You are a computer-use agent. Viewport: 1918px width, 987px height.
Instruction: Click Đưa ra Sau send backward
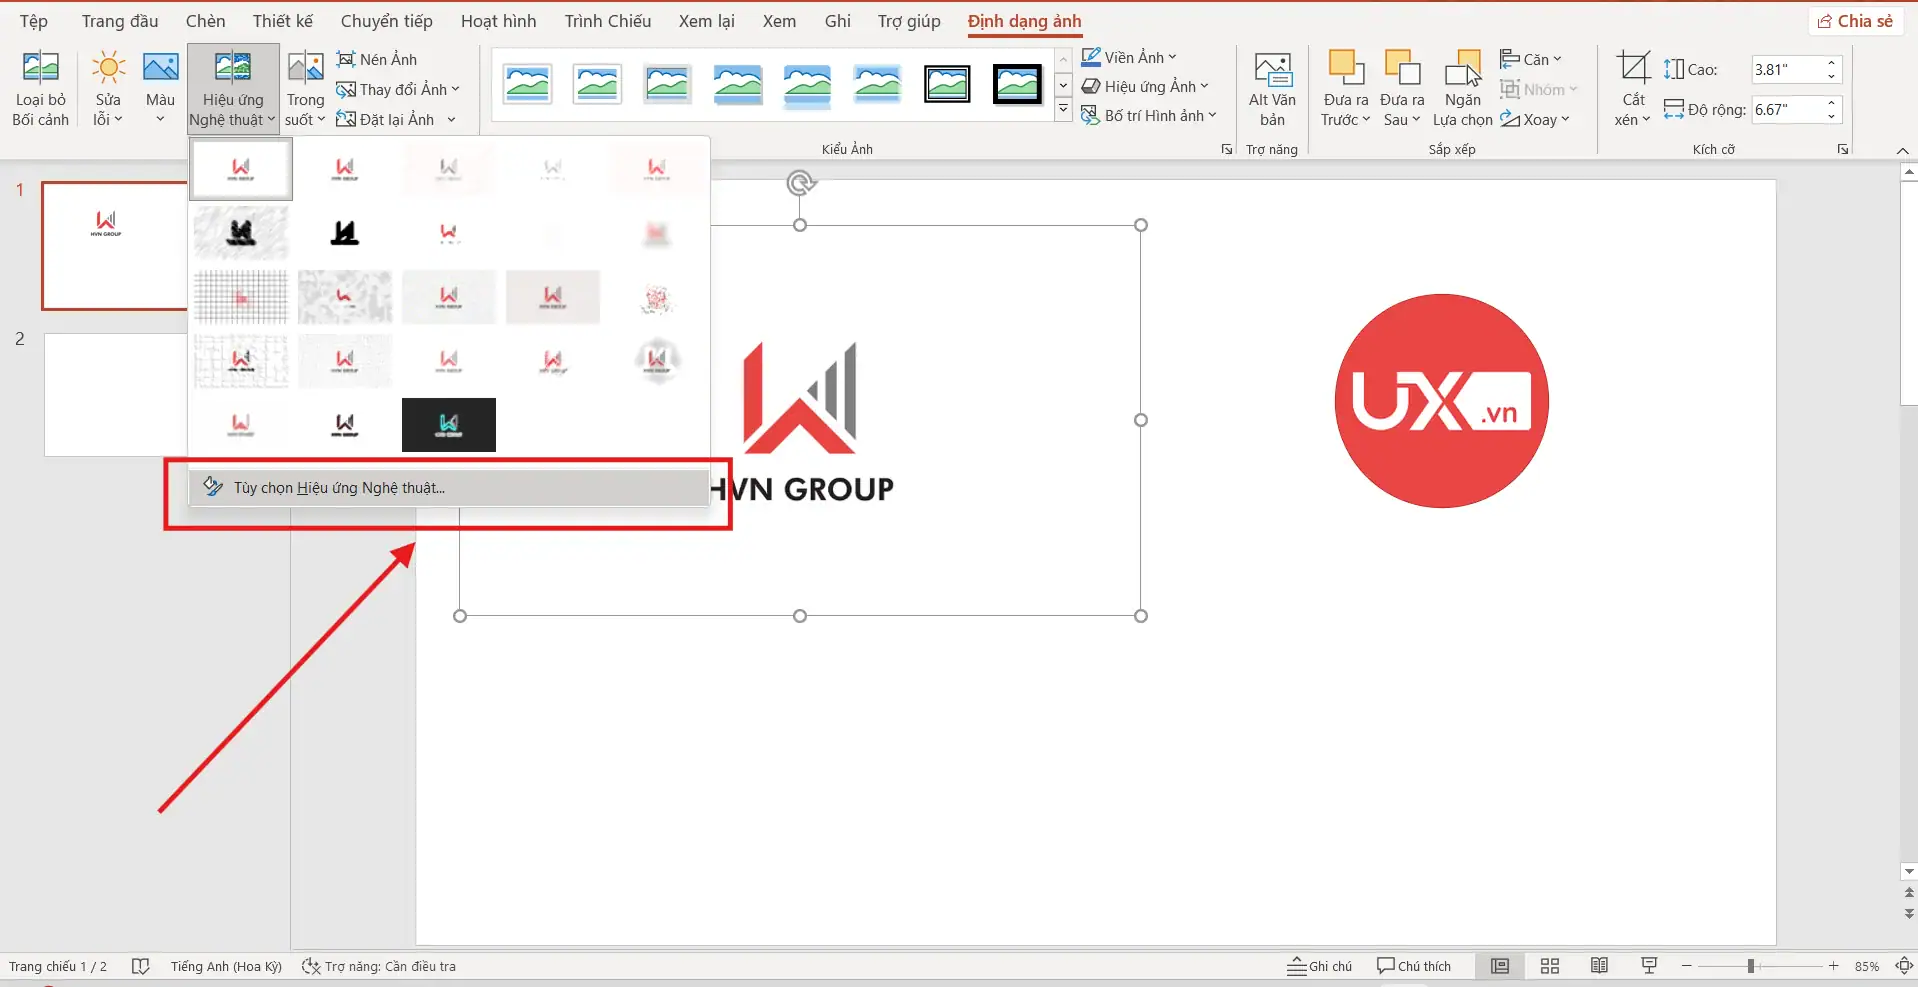pyautogui.click(x=1402, y=89)
